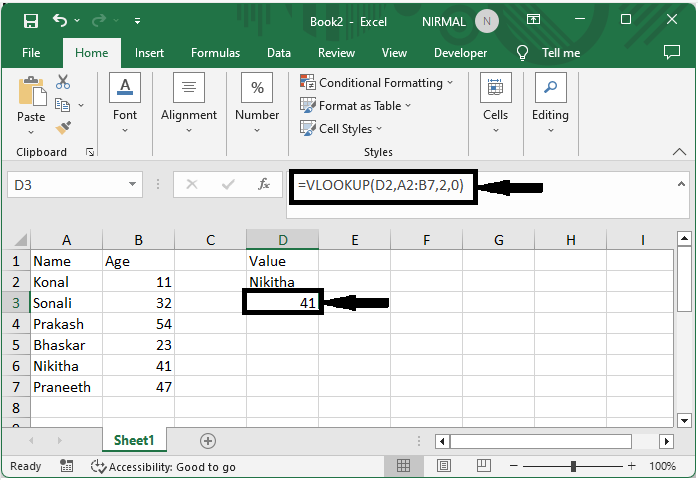
Task: Expand the Paste options arrow
Action: [31, 132]
